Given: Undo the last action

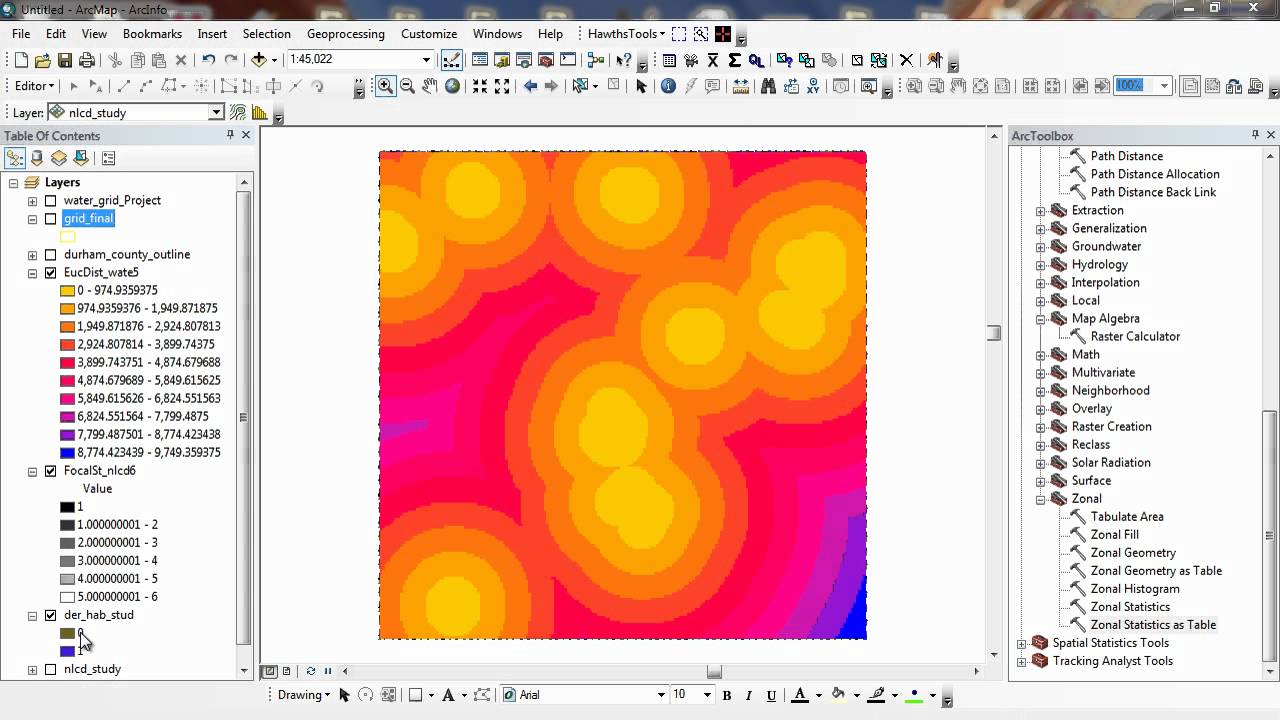Looking at the screenshot, I should [208, 60].
